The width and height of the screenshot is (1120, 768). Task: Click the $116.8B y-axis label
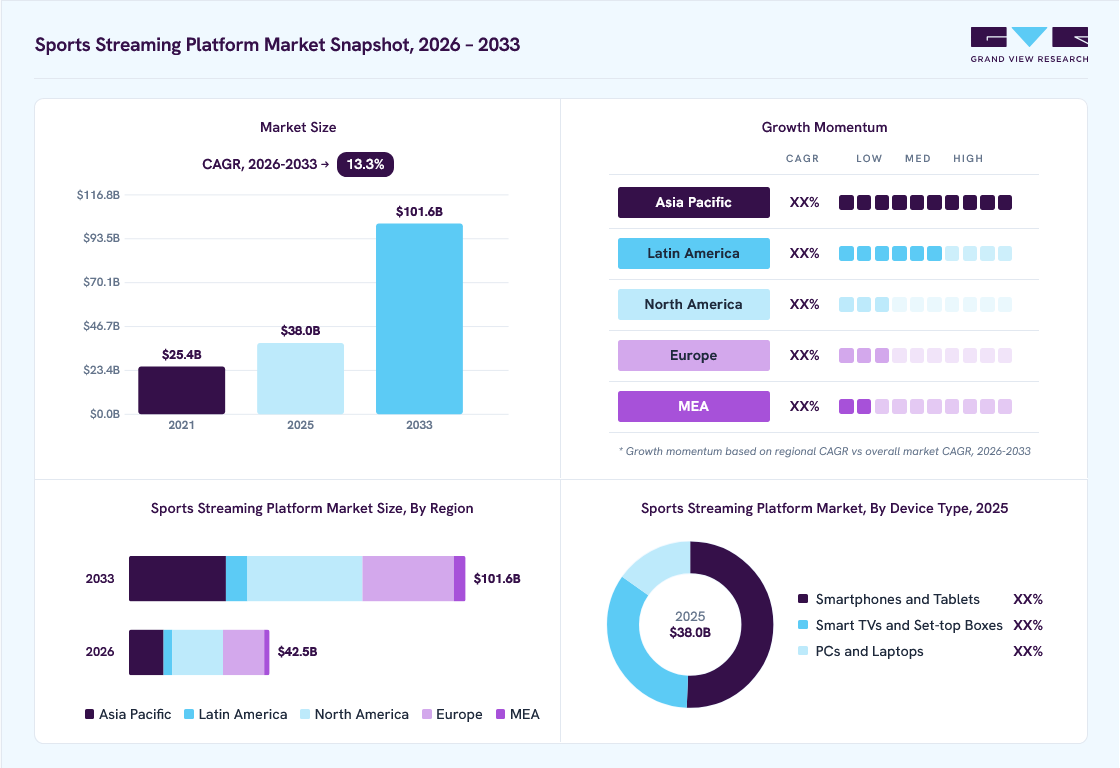(99, 195)
